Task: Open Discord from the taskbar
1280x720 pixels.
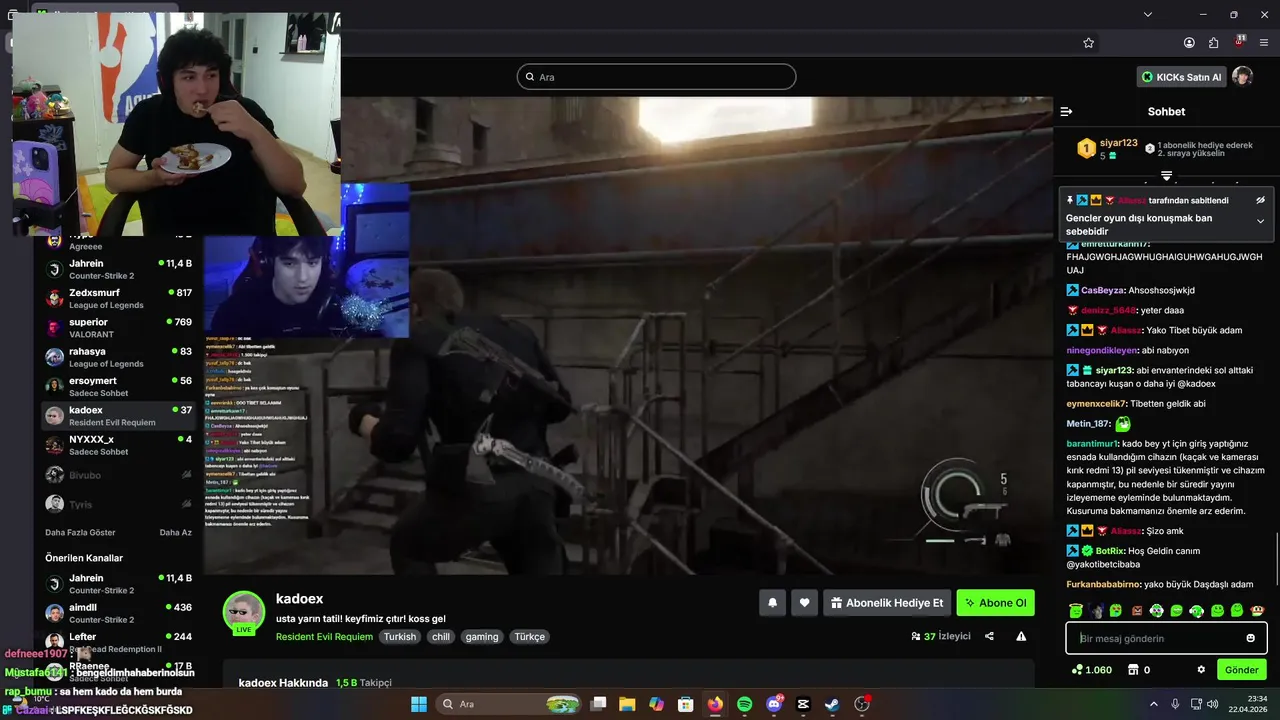Action: coord(774,704)
